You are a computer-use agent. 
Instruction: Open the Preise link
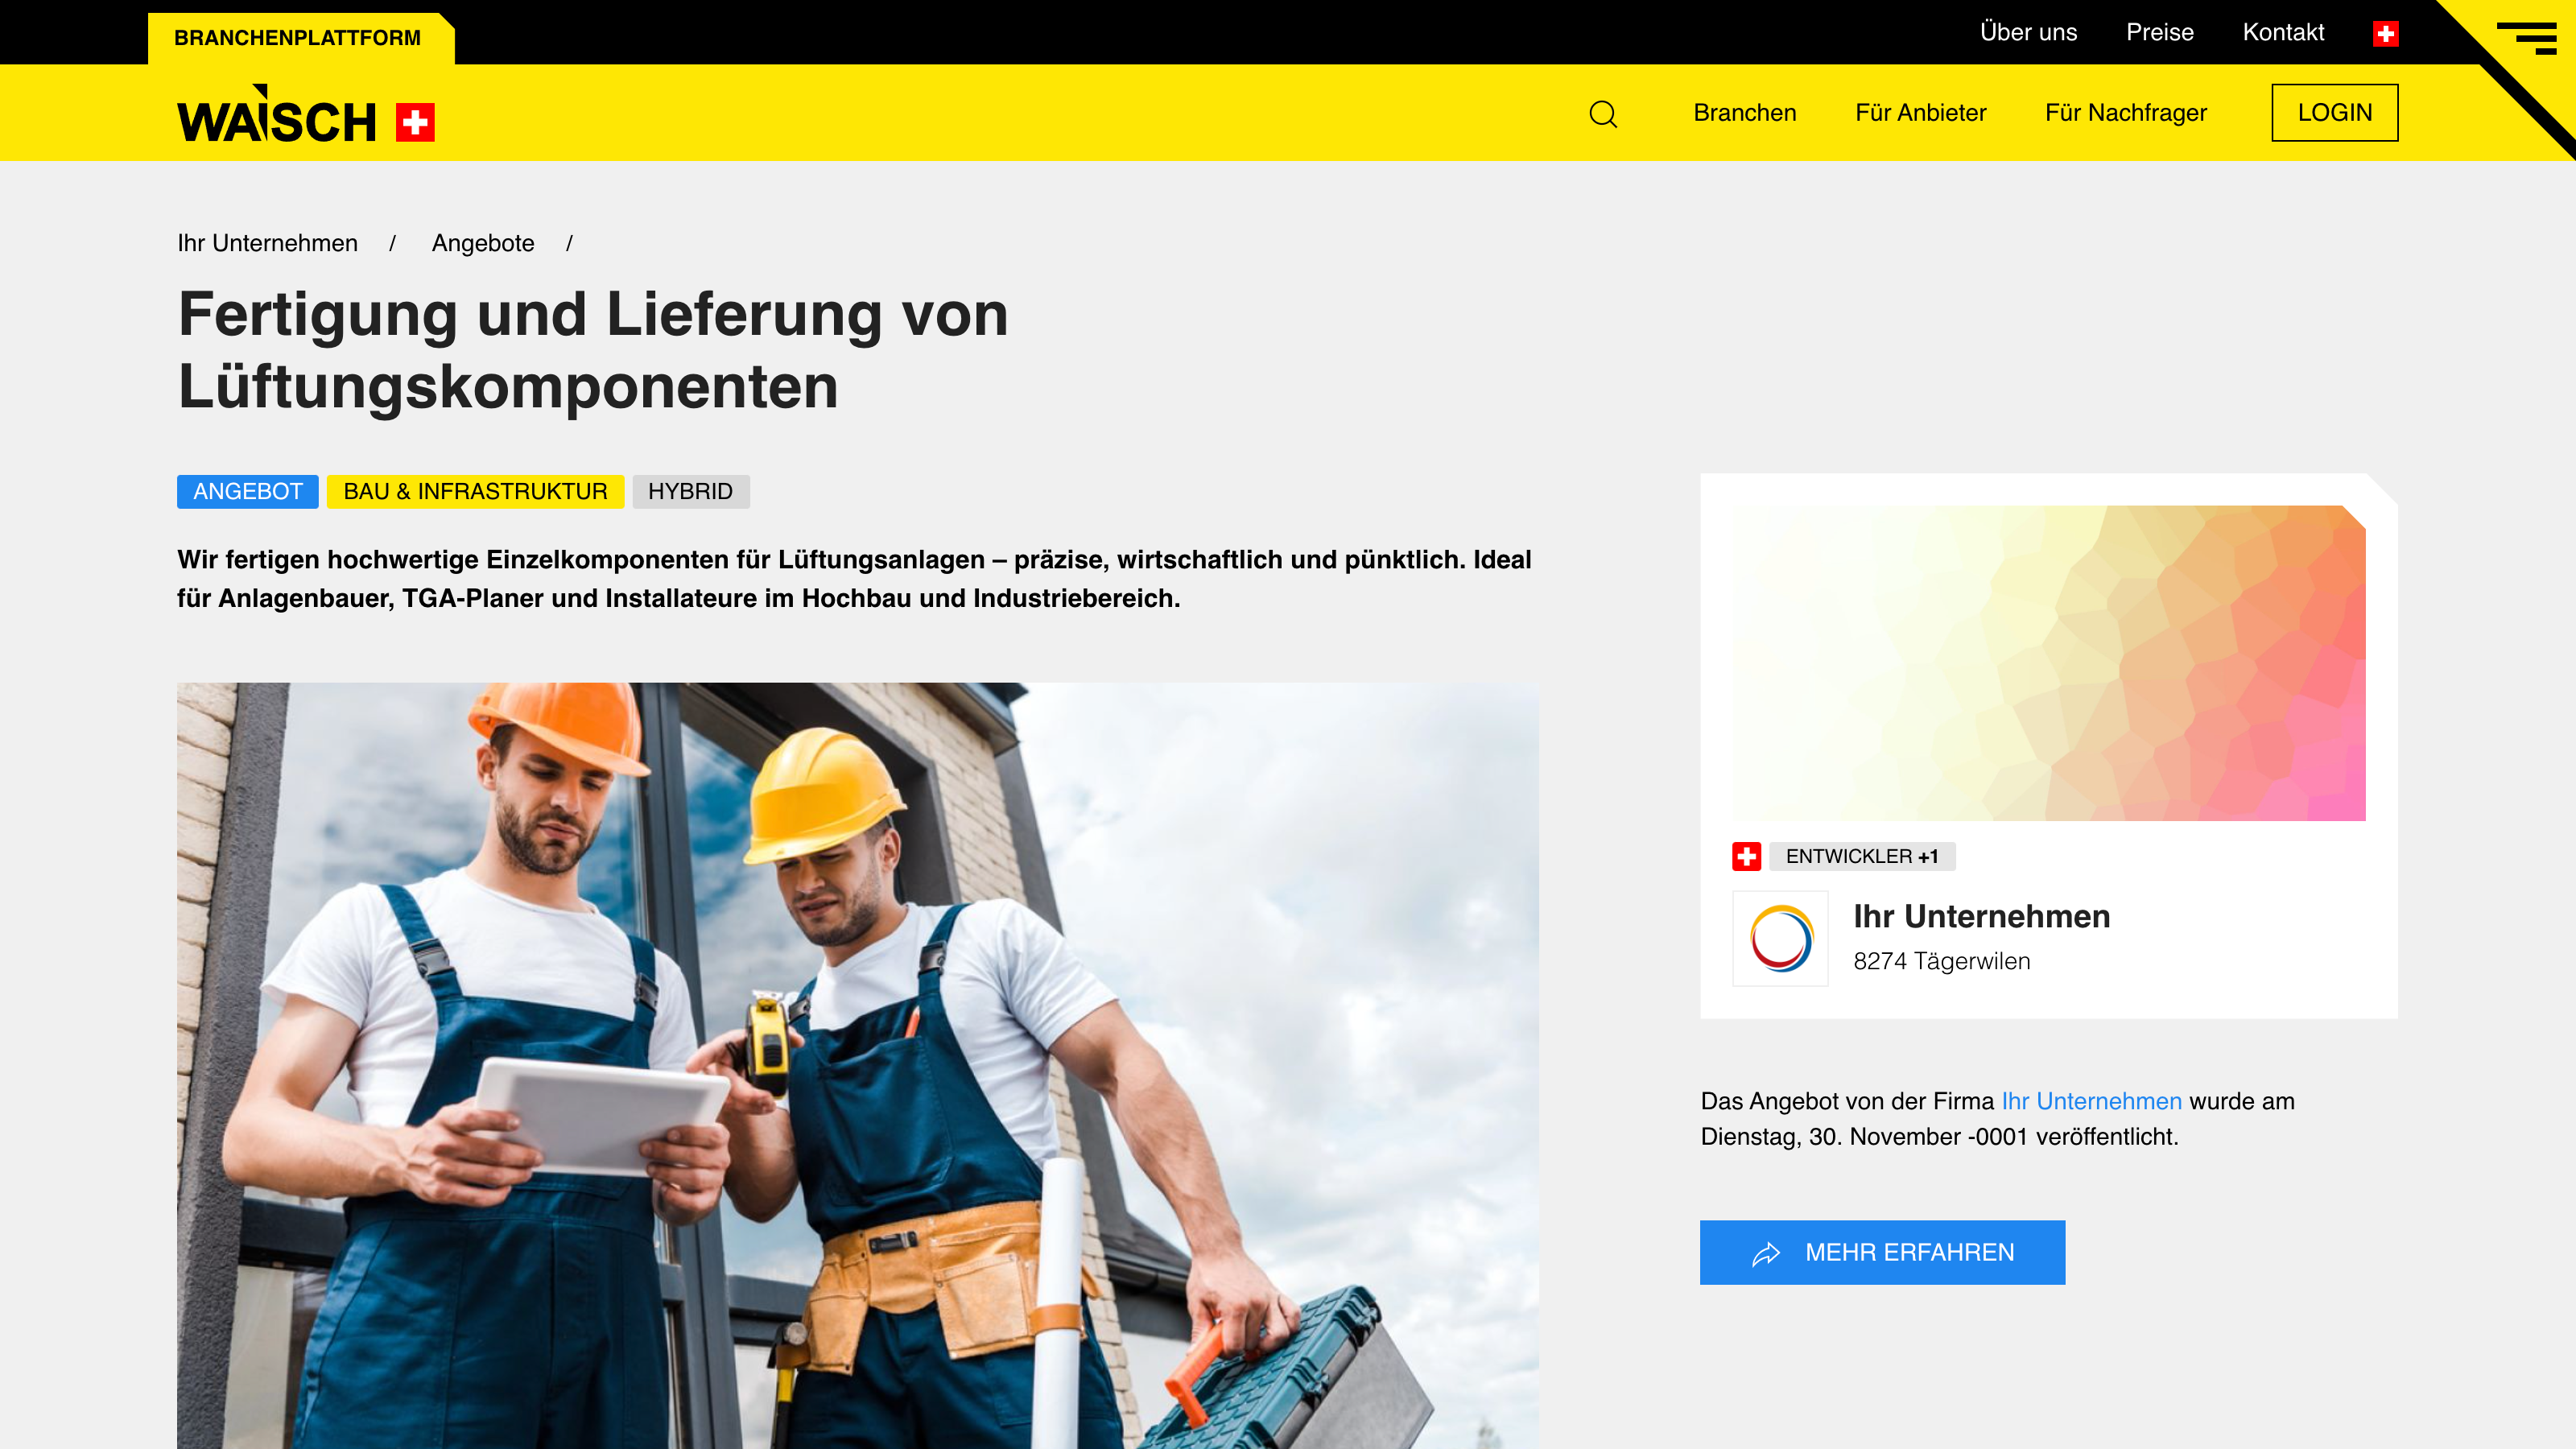coord(2159,32)
